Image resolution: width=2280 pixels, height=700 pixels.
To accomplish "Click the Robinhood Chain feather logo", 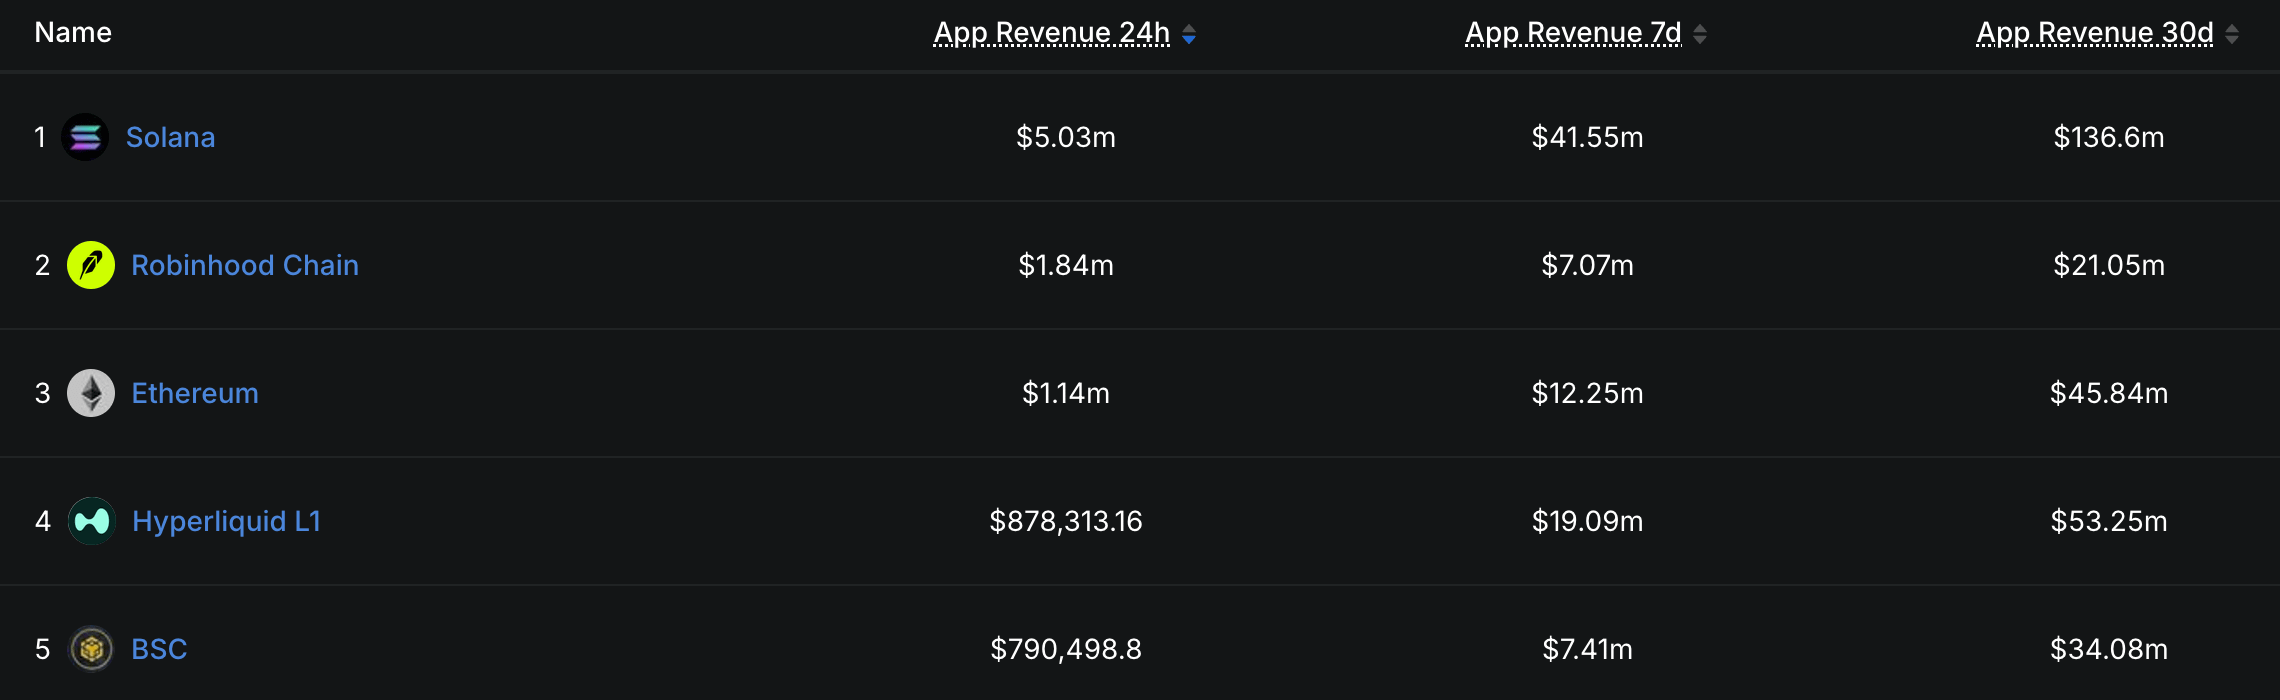I will pyautogui.click(x=91, y=265).
